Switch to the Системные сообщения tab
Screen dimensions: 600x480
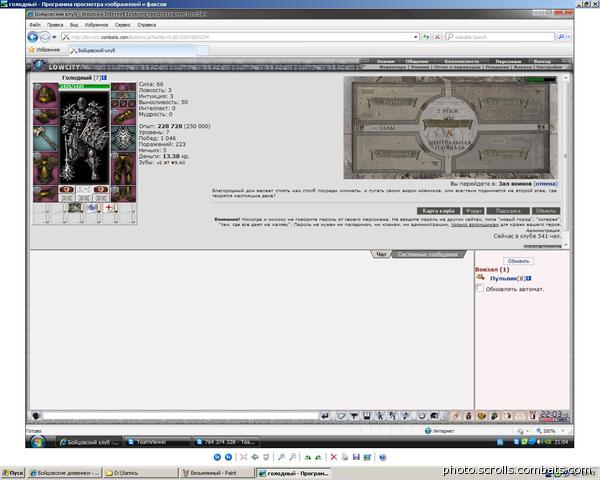click(x=427, y=254)
